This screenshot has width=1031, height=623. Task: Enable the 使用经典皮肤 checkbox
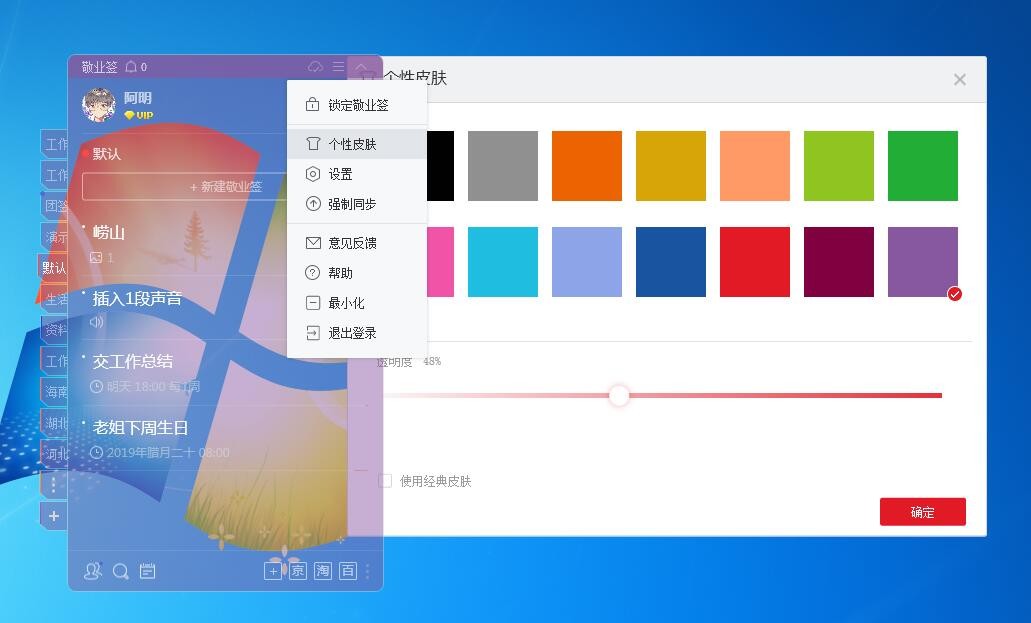click(385, 481)
